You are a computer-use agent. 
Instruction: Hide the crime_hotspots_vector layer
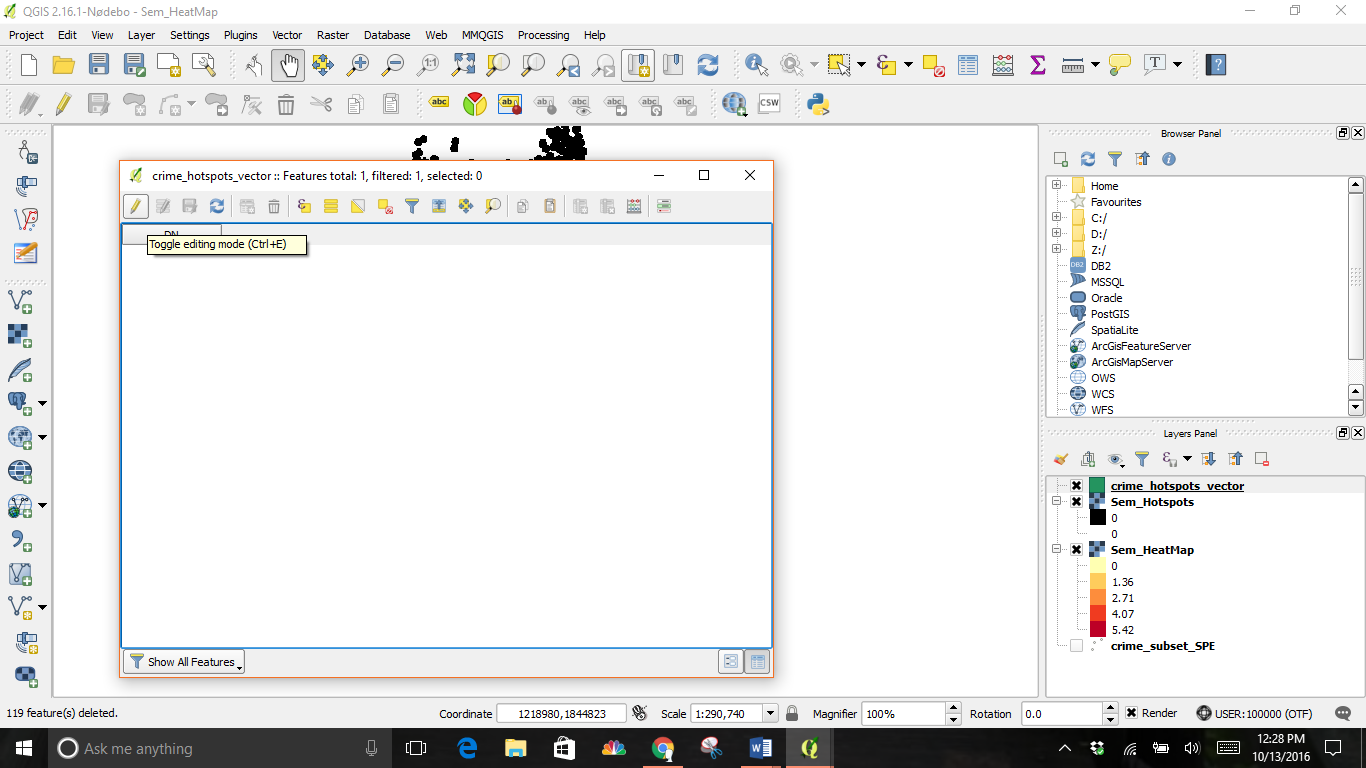[1076, 486]
